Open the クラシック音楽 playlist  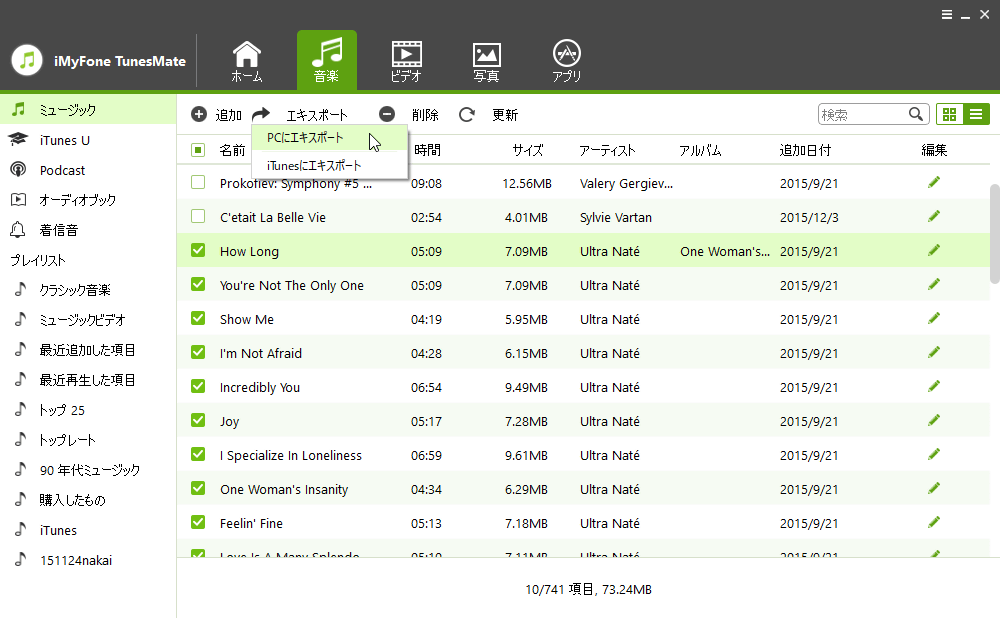coord(88,290)
